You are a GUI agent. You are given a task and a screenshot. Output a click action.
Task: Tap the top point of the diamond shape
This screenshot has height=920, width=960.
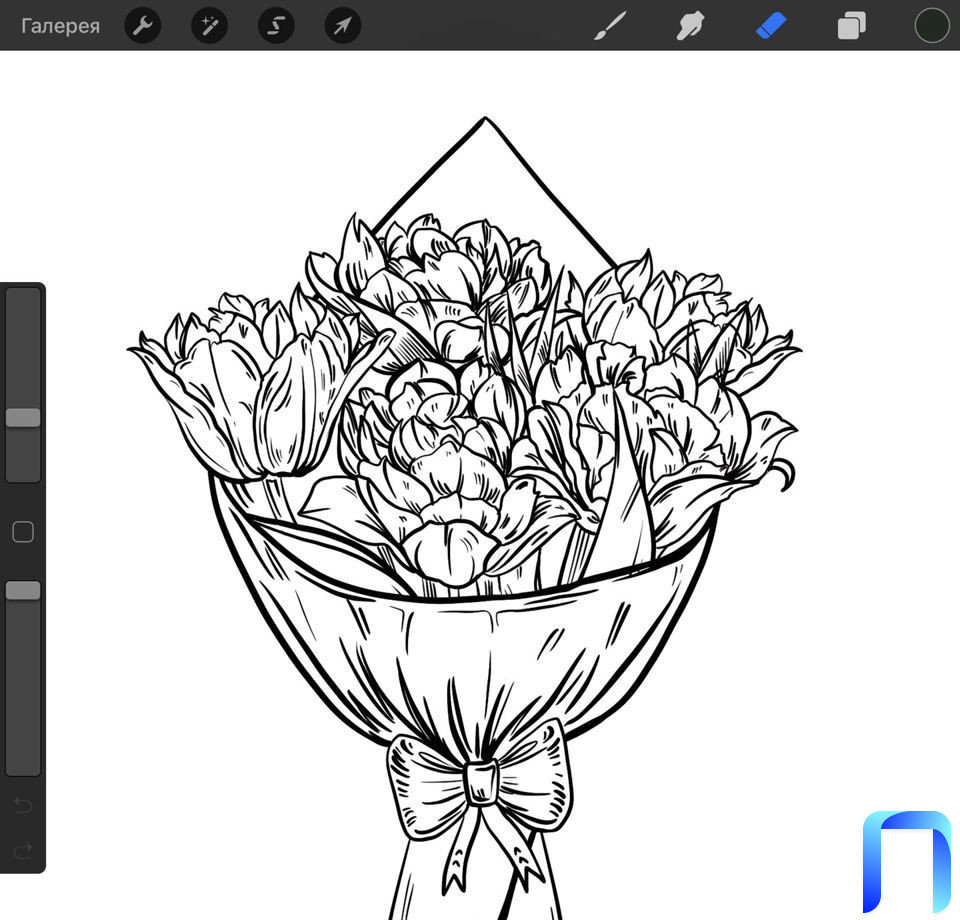[486, 119]
